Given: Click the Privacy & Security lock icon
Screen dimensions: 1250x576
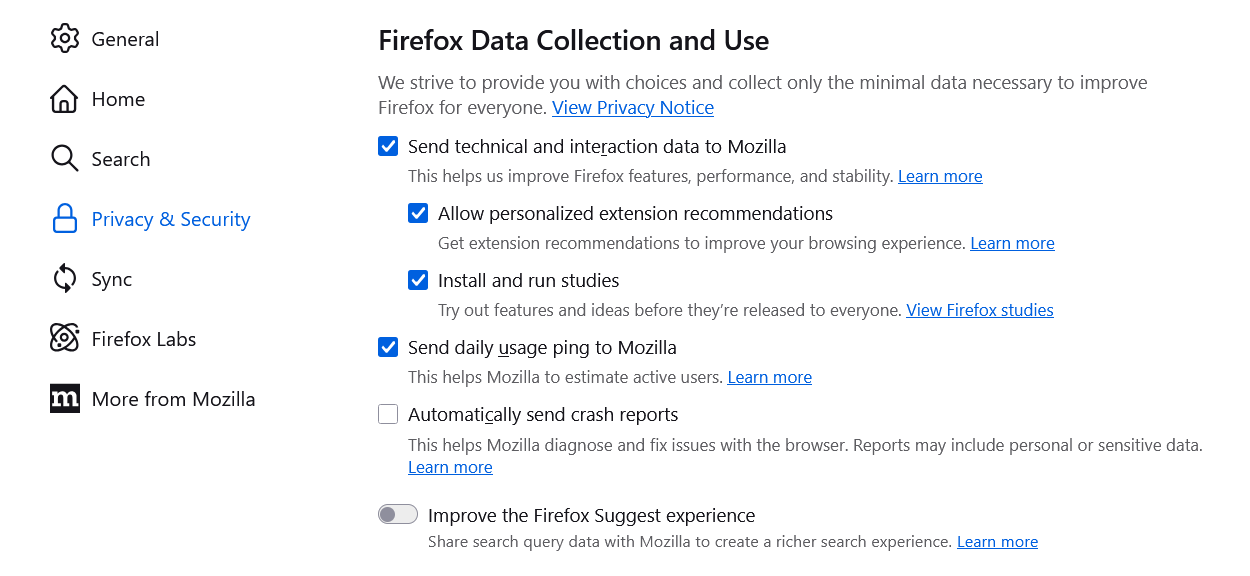Looking at the screenshot, I should 64,218.
